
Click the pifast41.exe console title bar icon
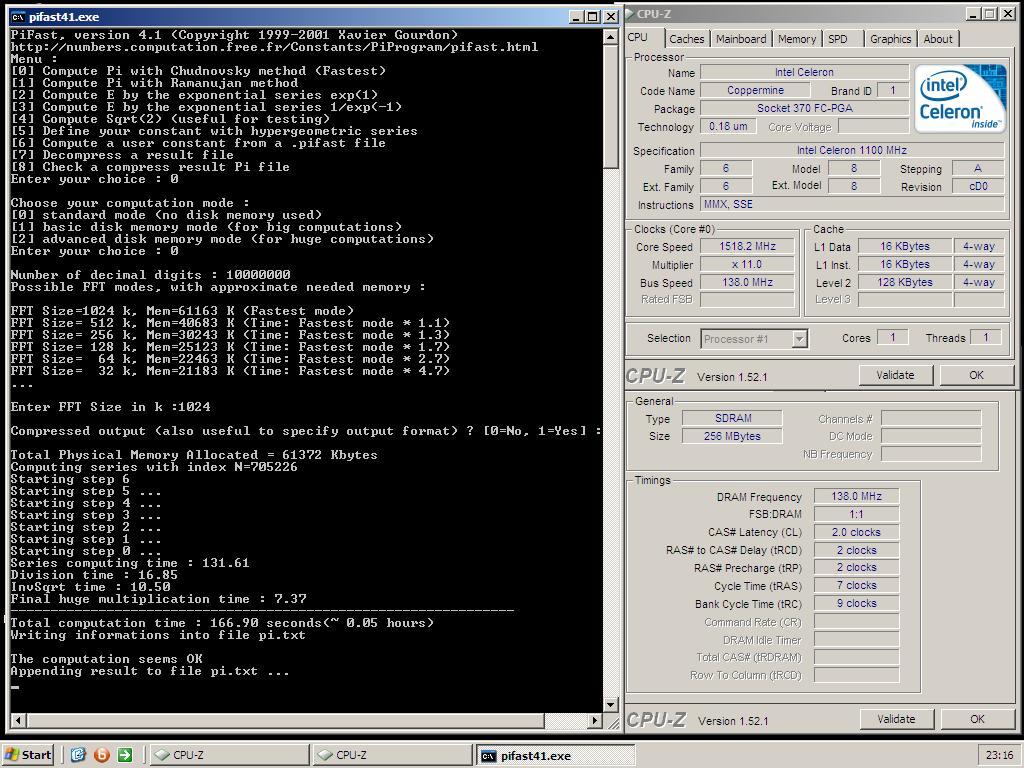point(18,16)
